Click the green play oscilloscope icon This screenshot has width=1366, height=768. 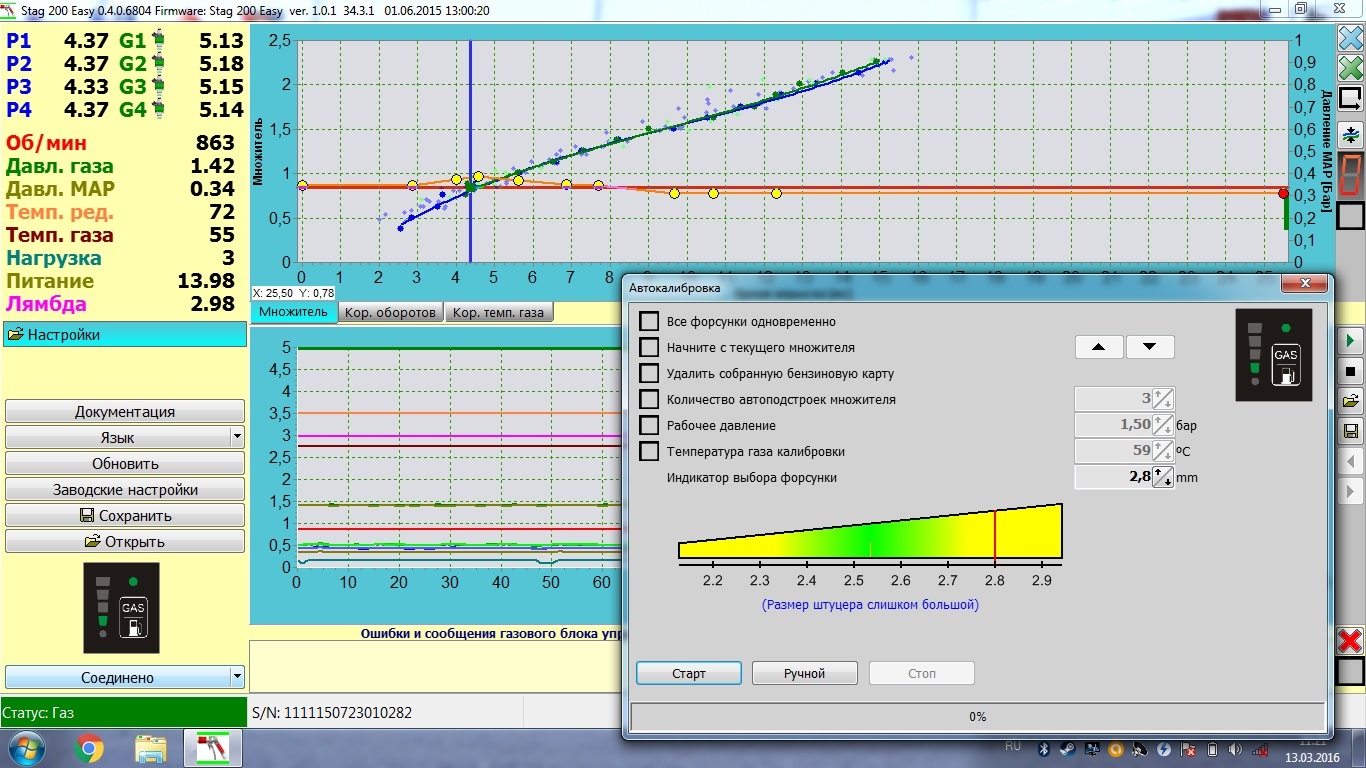pyautogui.click(x=1350, y=341)
